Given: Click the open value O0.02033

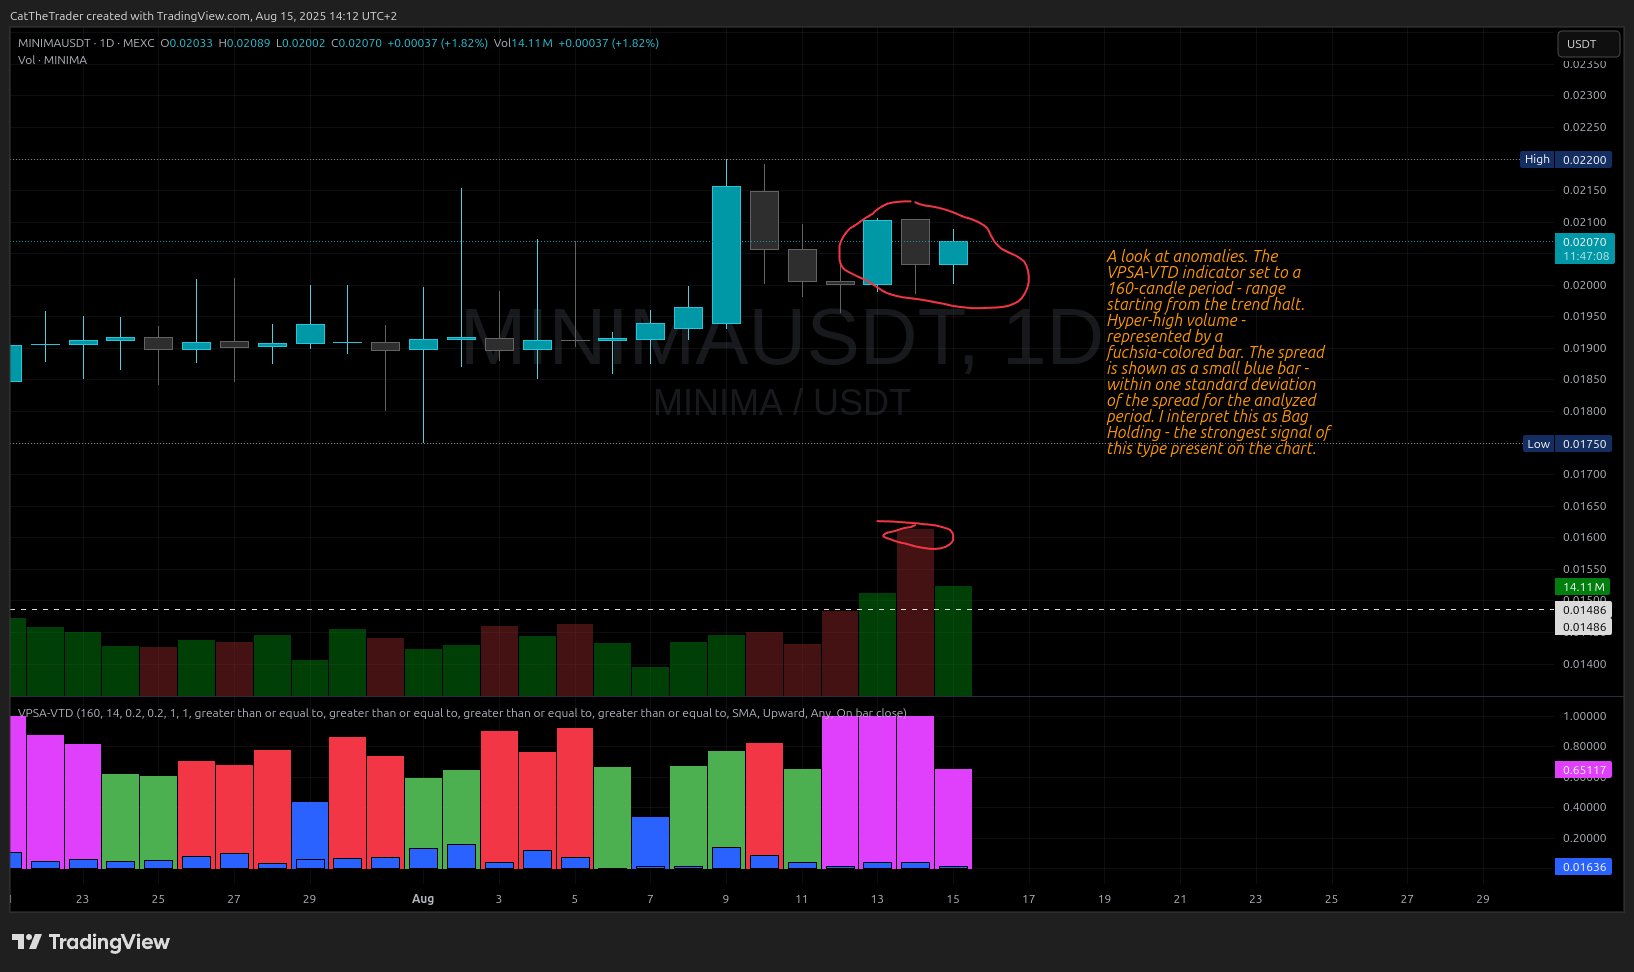Looking at the screenshot, I should [x=187, y=43].
